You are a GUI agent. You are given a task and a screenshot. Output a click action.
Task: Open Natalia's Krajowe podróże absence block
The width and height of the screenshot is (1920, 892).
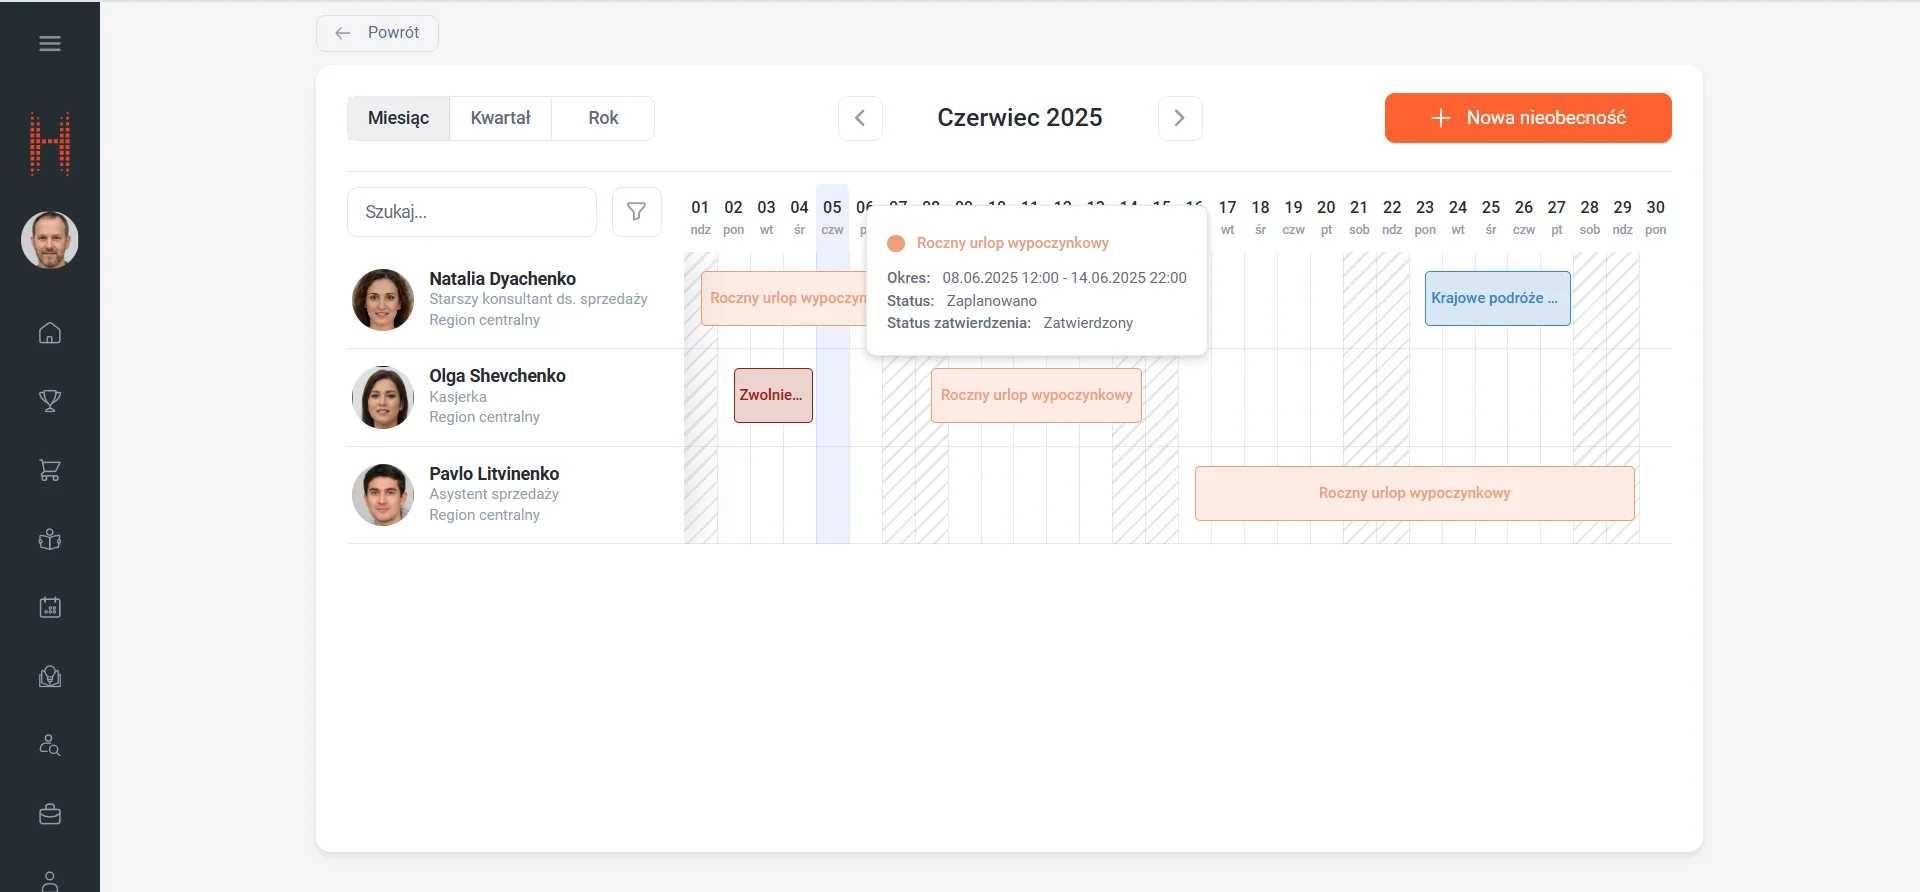1497,298
